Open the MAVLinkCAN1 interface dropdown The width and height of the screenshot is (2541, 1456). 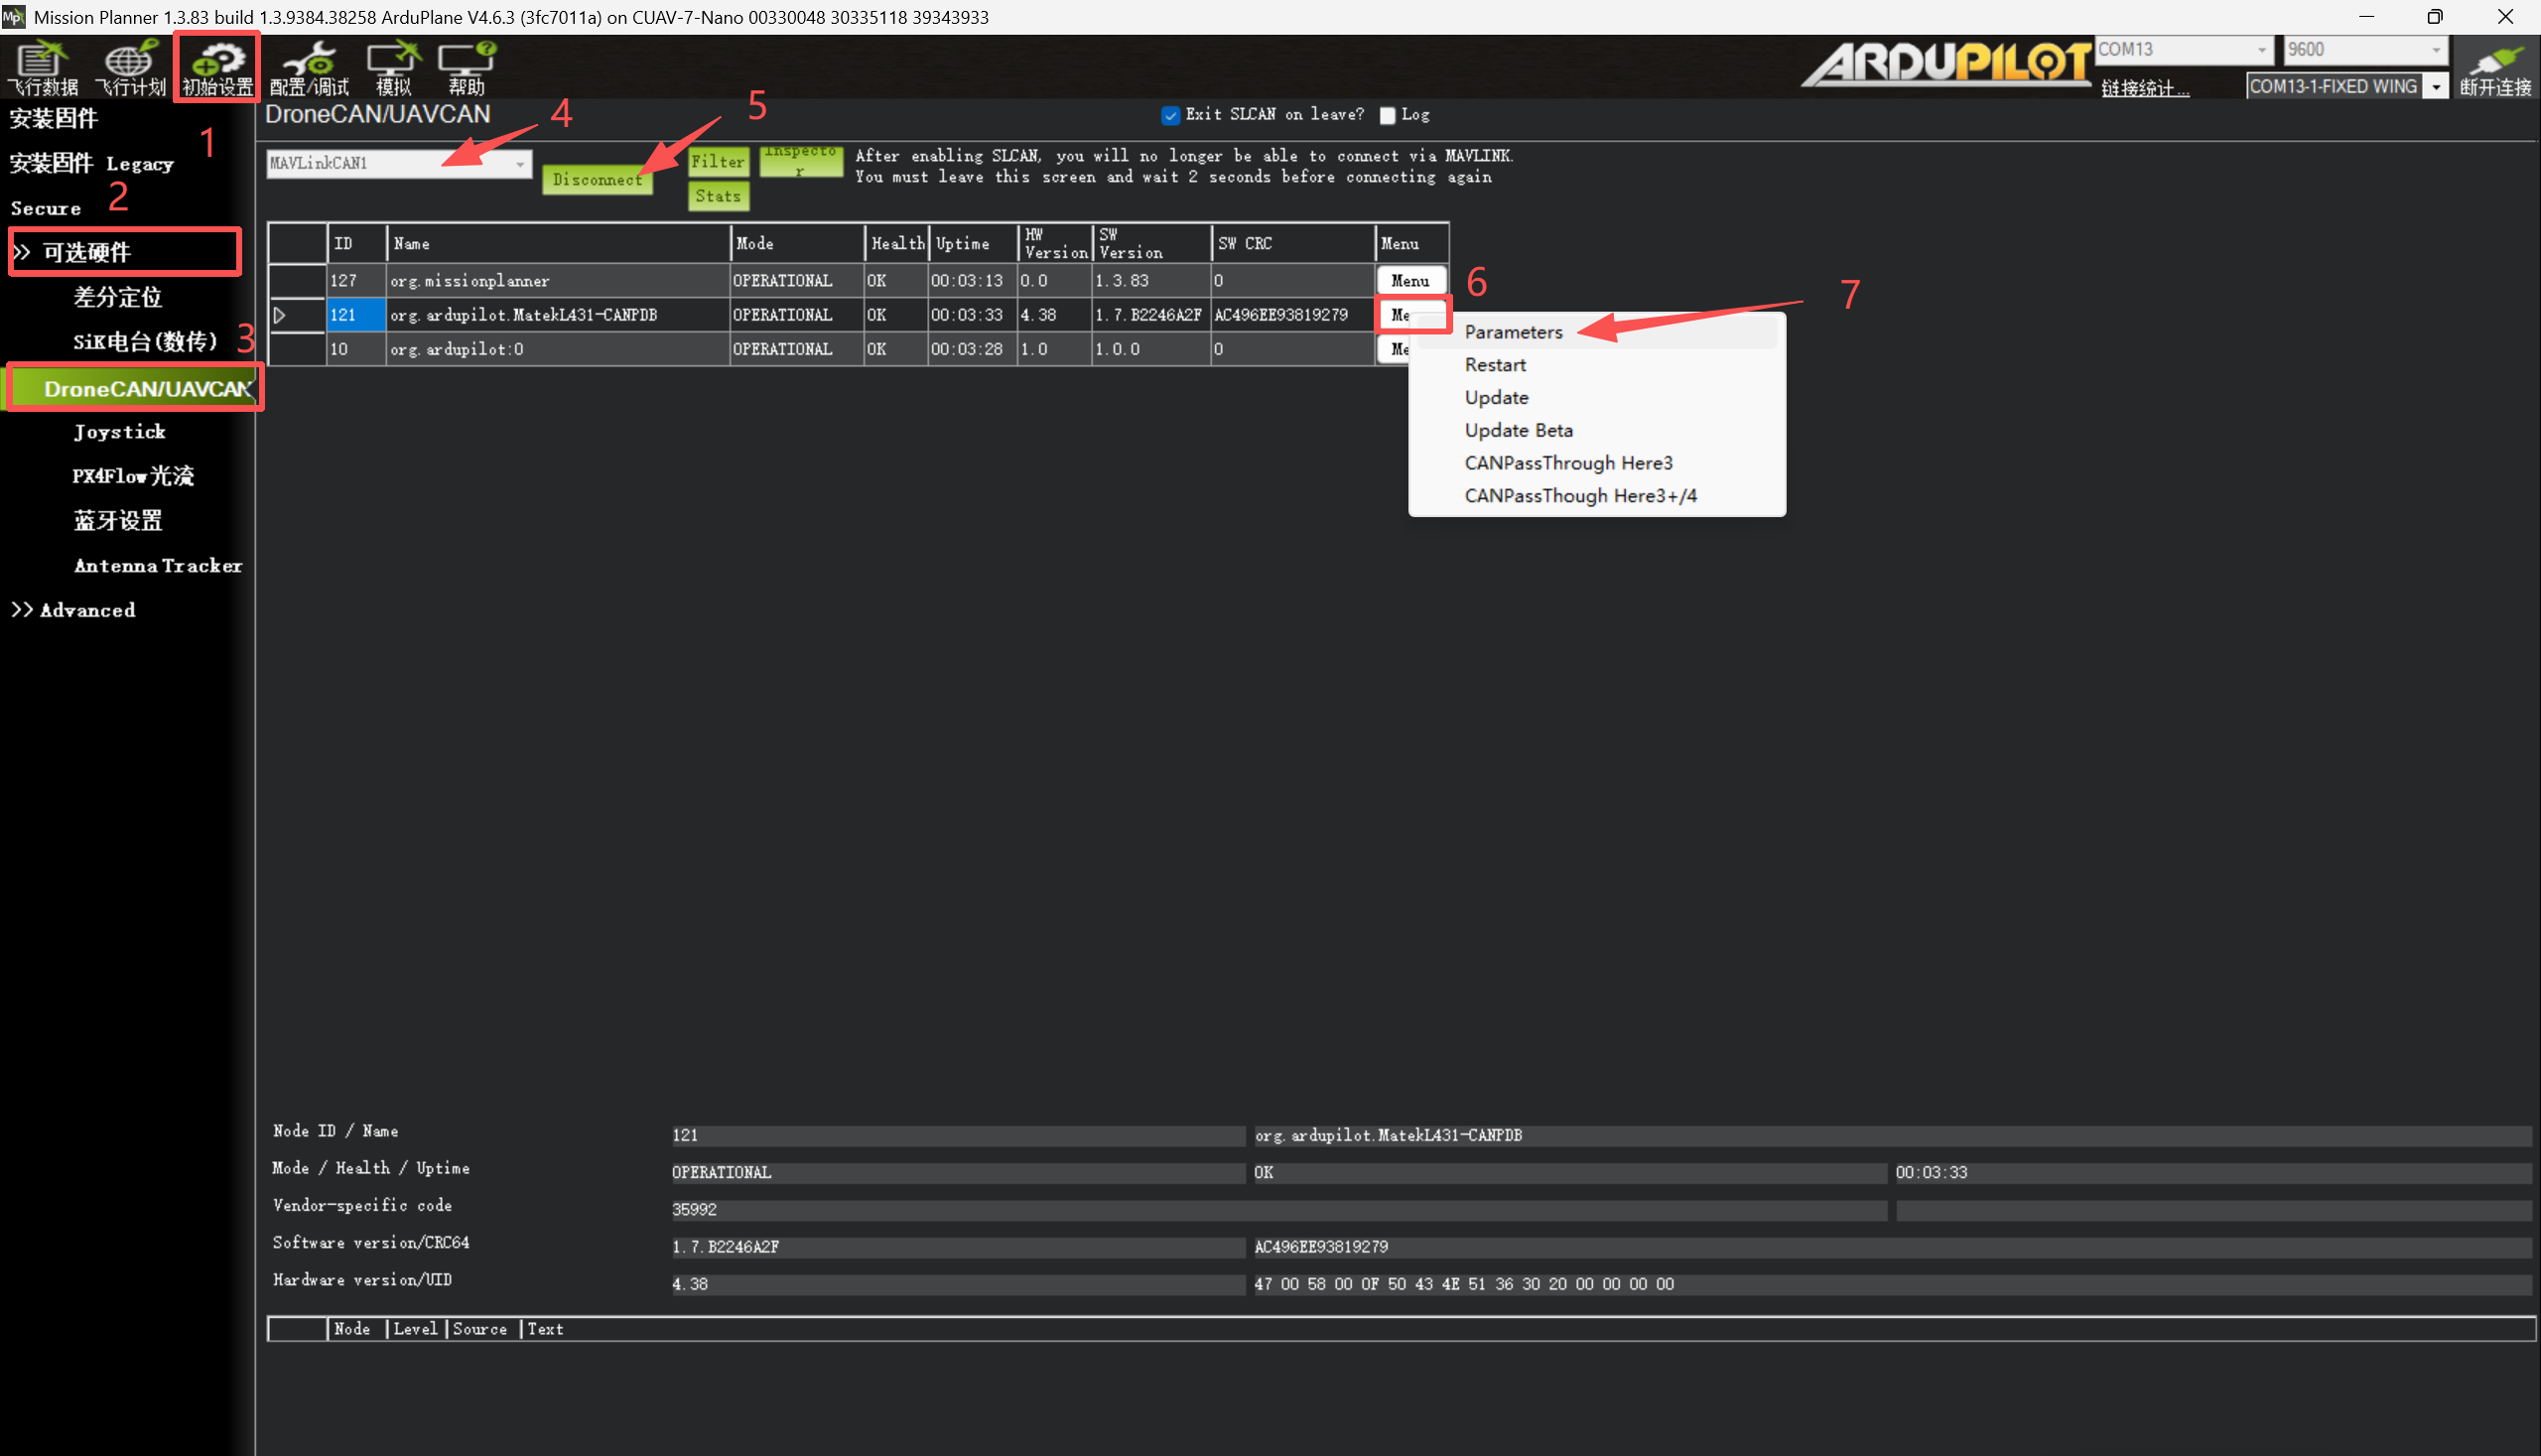point(399,163)
